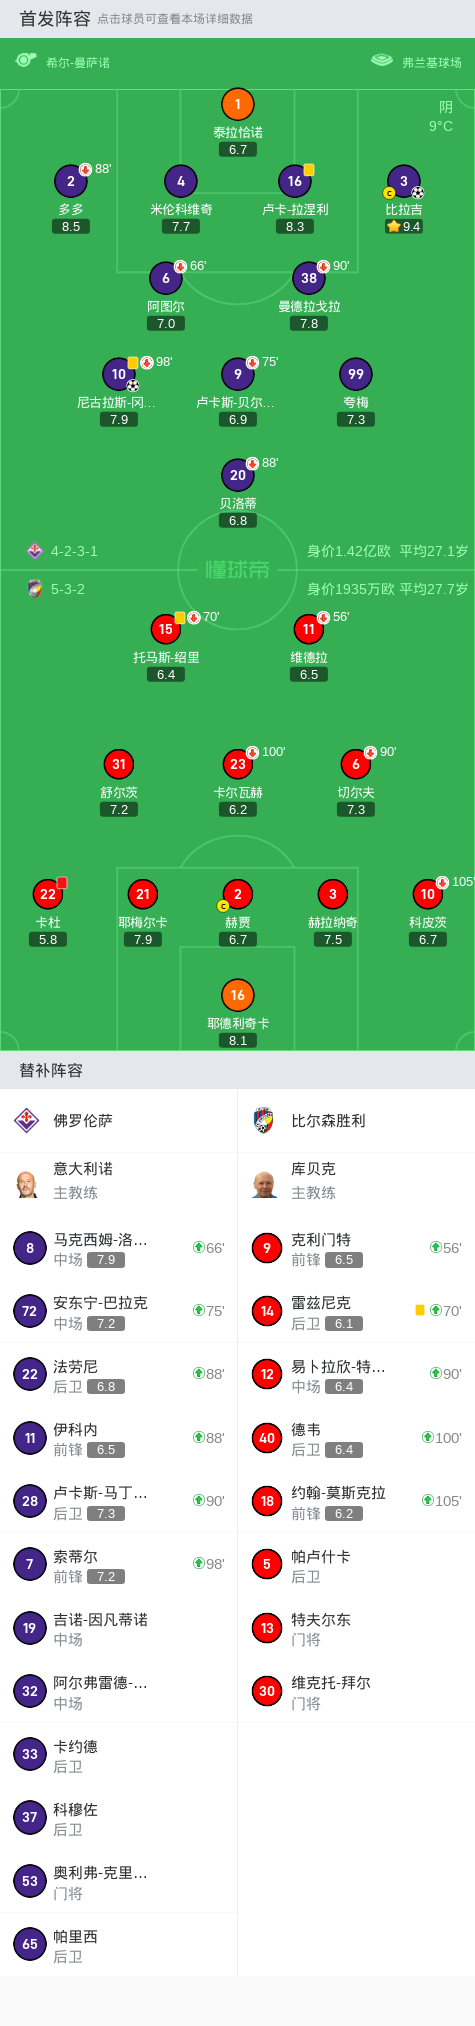Open Fiorentina 4-2-3-1 formation crest
The height and width of the screenshot is (2026, 475).
click(x=35, y=551)
